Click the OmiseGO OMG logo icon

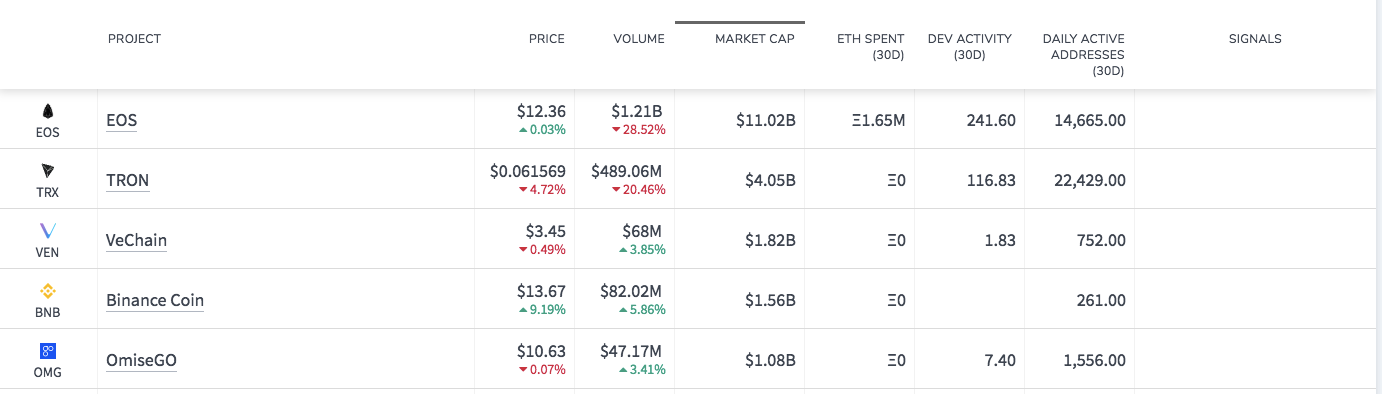[x=47, y=351]
